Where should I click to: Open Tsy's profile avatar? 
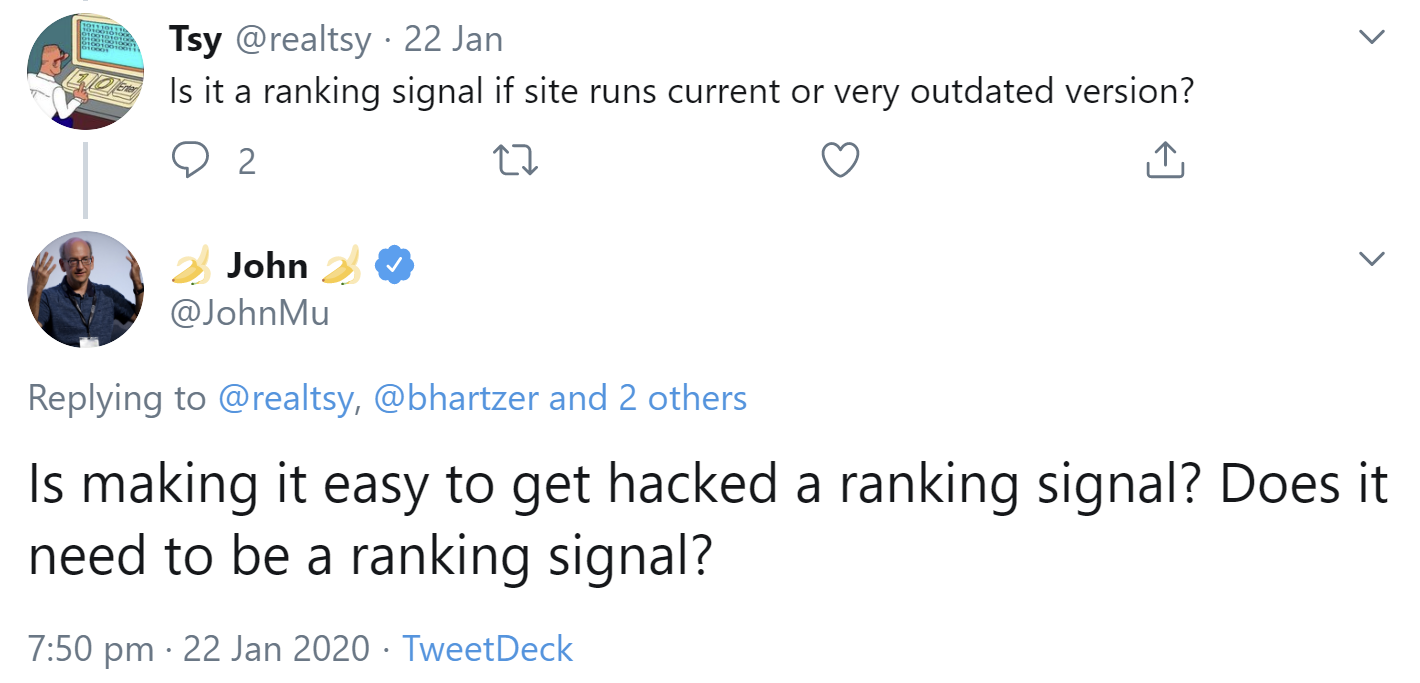tap(85, 71)
